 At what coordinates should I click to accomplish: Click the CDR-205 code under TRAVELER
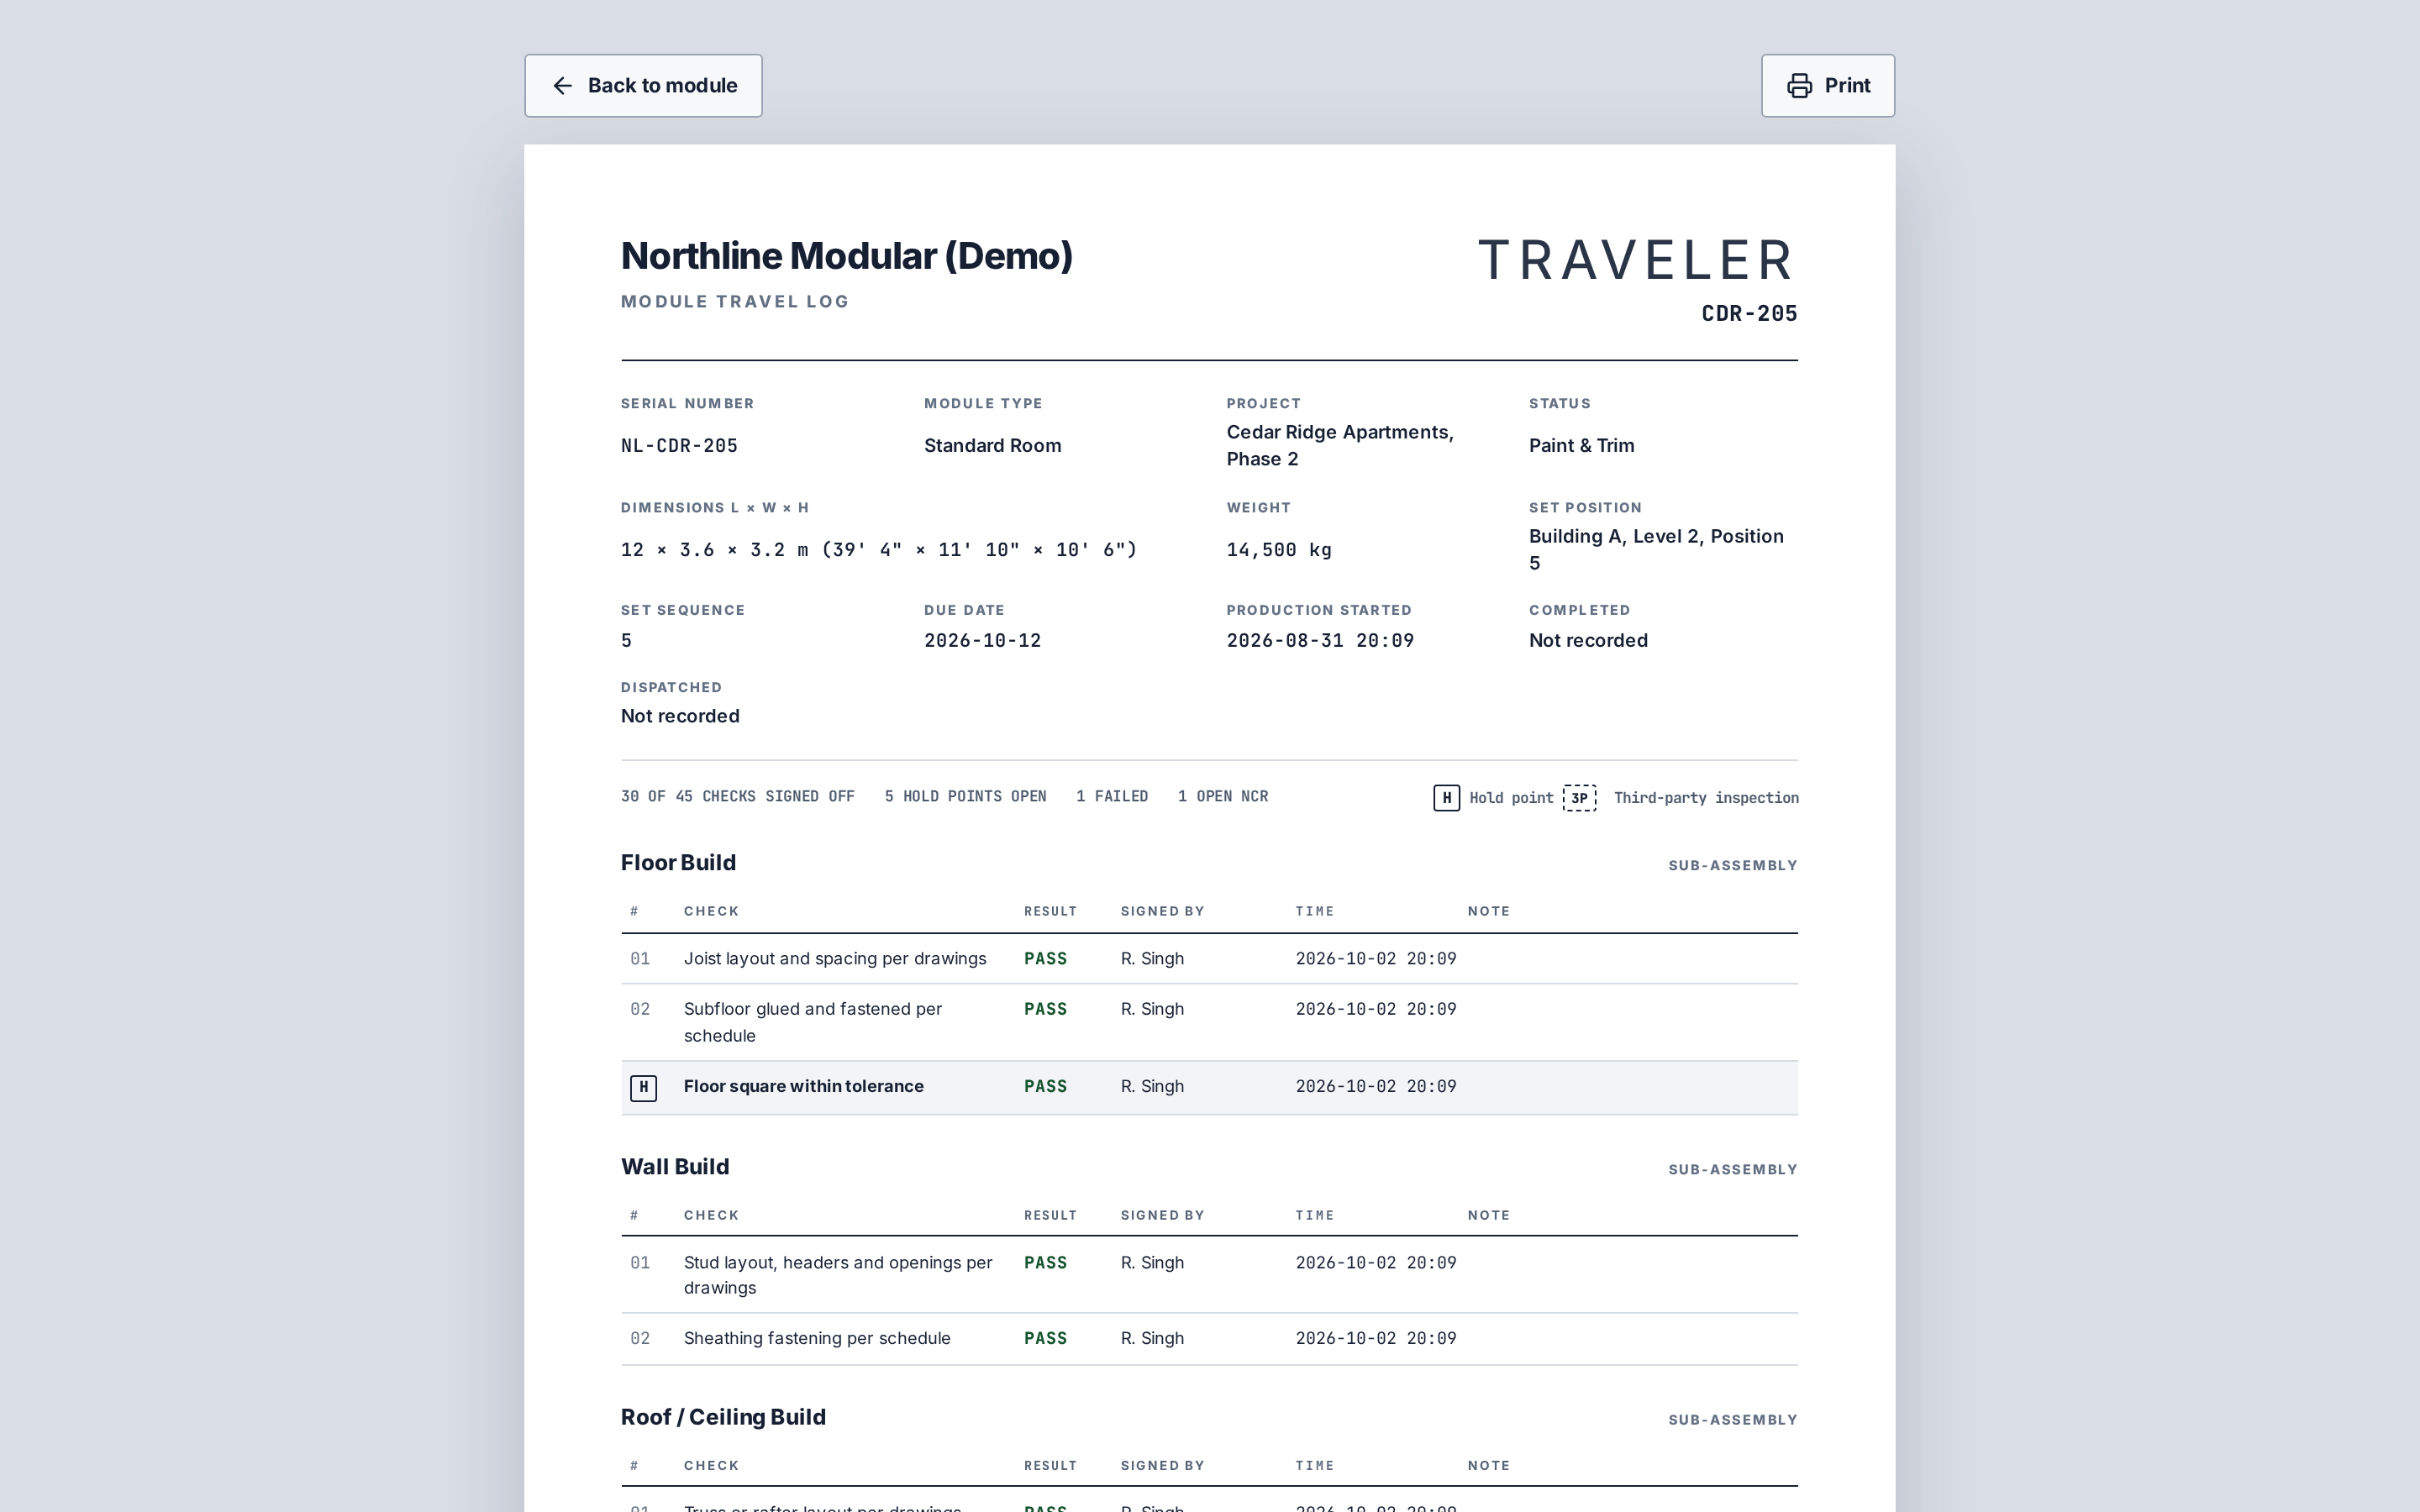coord(1749,314)
